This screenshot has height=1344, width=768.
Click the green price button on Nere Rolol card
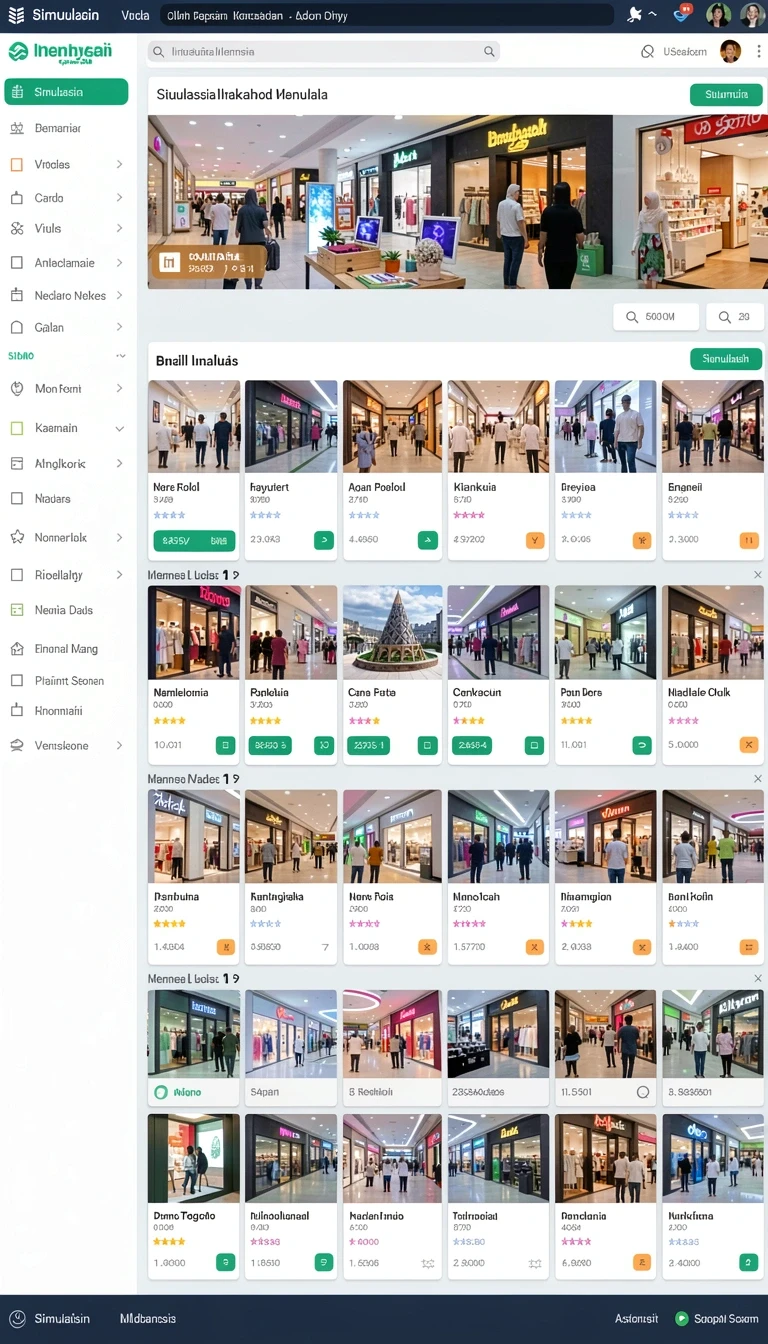[x=194, y=540]
